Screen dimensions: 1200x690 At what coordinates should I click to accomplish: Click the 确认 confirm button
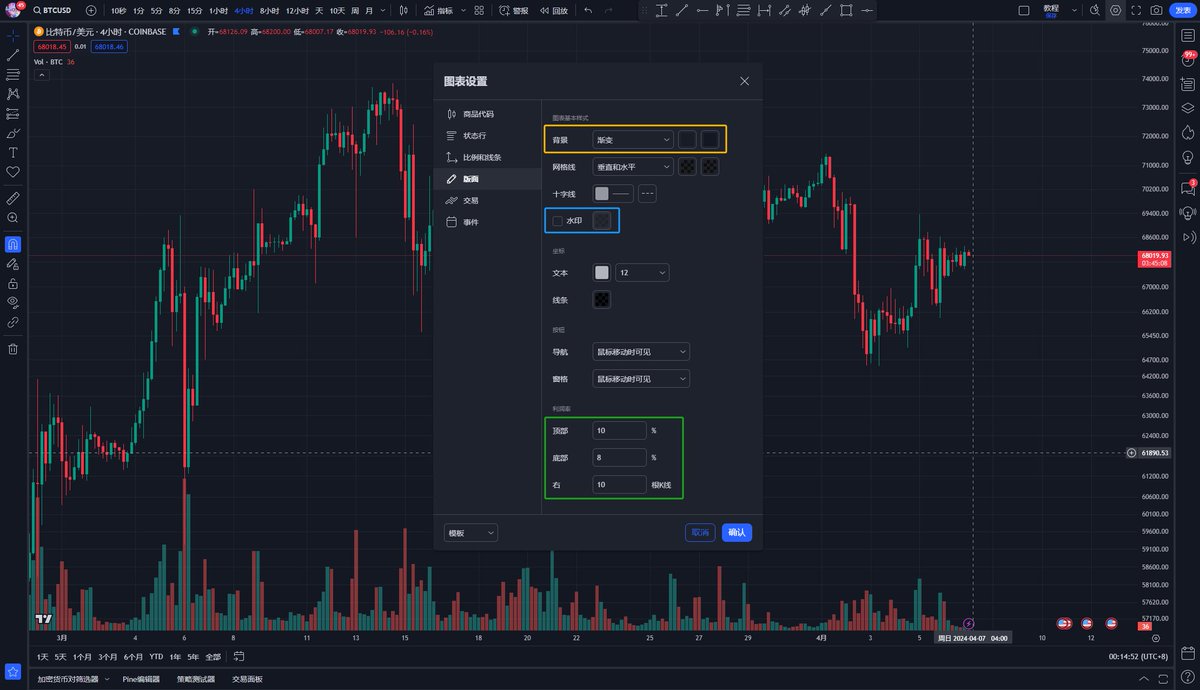pos(737,532)
